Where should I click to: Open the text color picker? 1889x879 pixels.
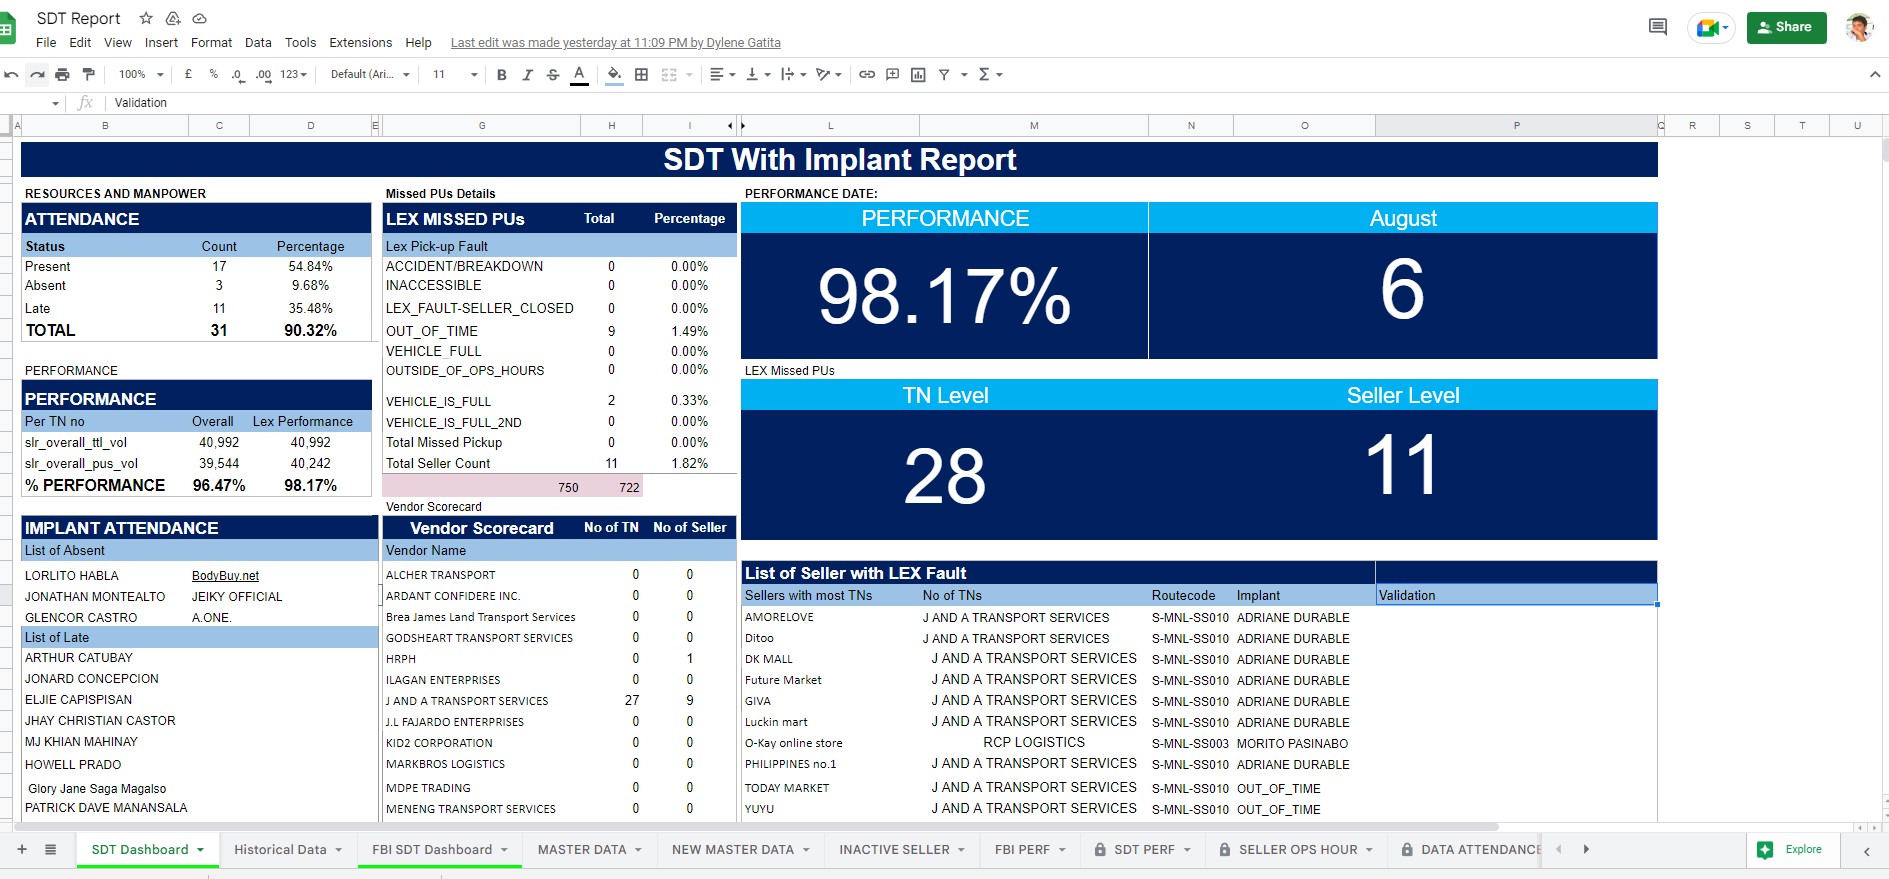579,74
